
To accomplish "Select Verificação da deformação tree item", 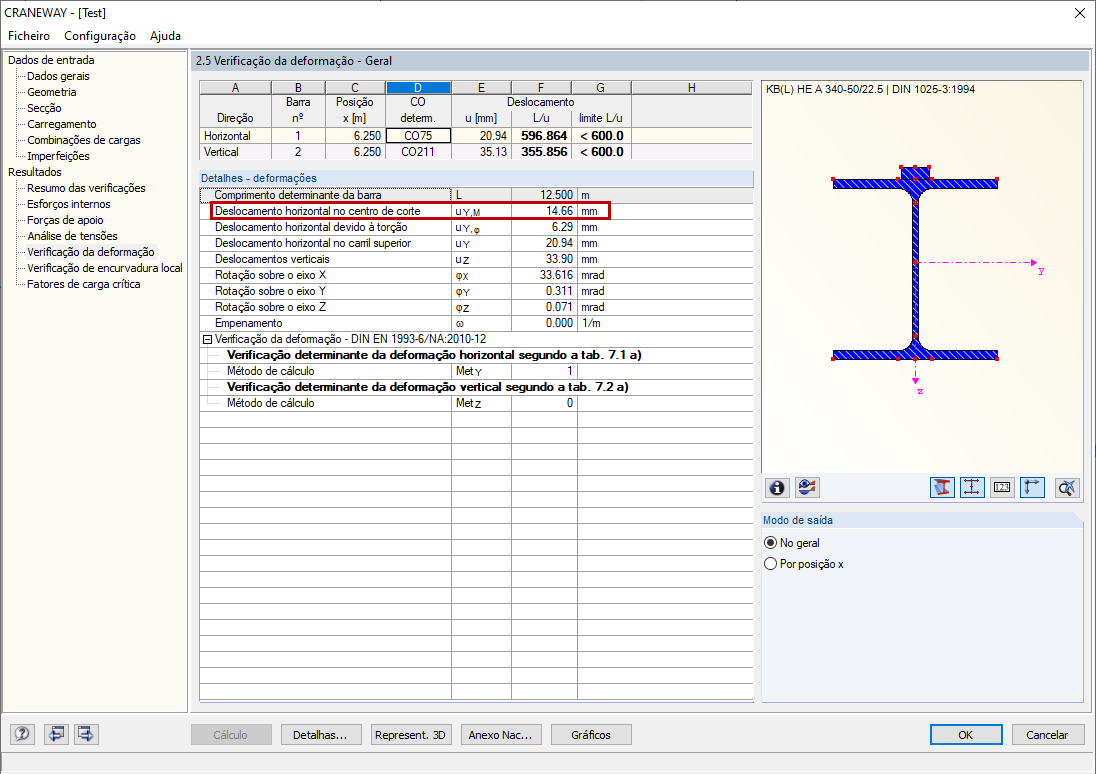I will [91, 252].
